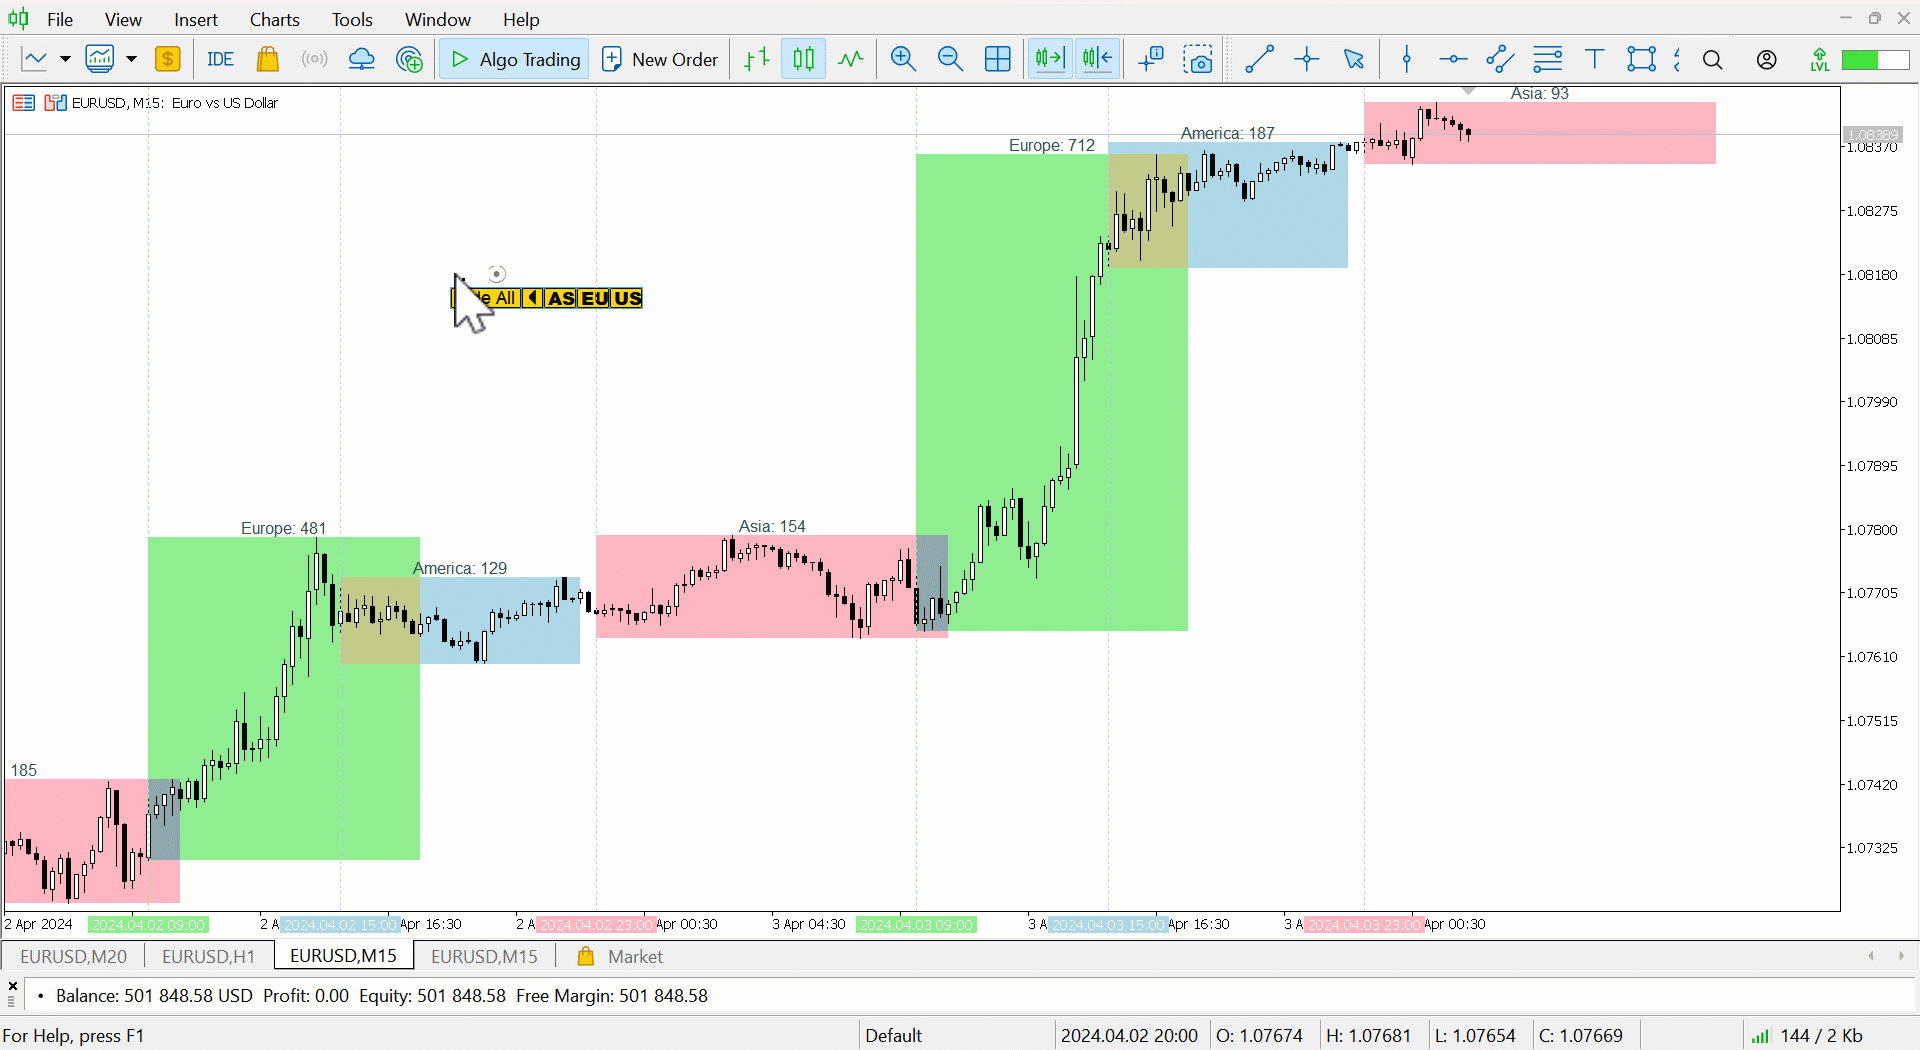Insert a text label using the T icon
The height and width of the screenshot is (1050, 1920).
(x=1594, y=59)
